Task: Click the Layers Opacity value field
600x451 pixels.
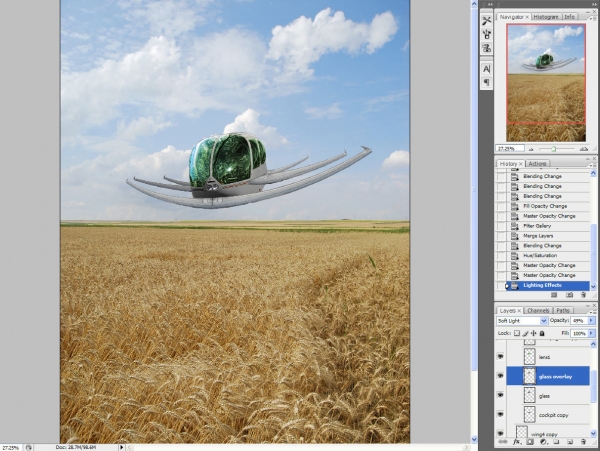Action: (x=579, y=321)
